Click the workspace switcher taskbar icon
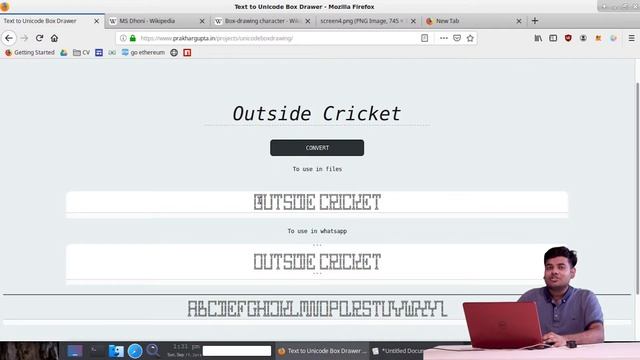 point(75,351)
